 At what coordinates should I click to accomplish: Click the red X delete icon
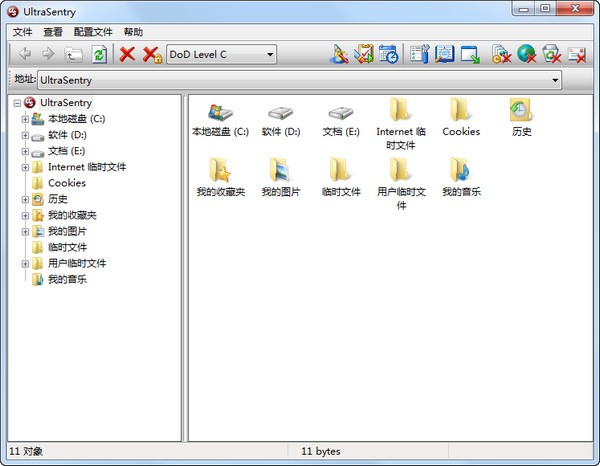coord(127,54)
